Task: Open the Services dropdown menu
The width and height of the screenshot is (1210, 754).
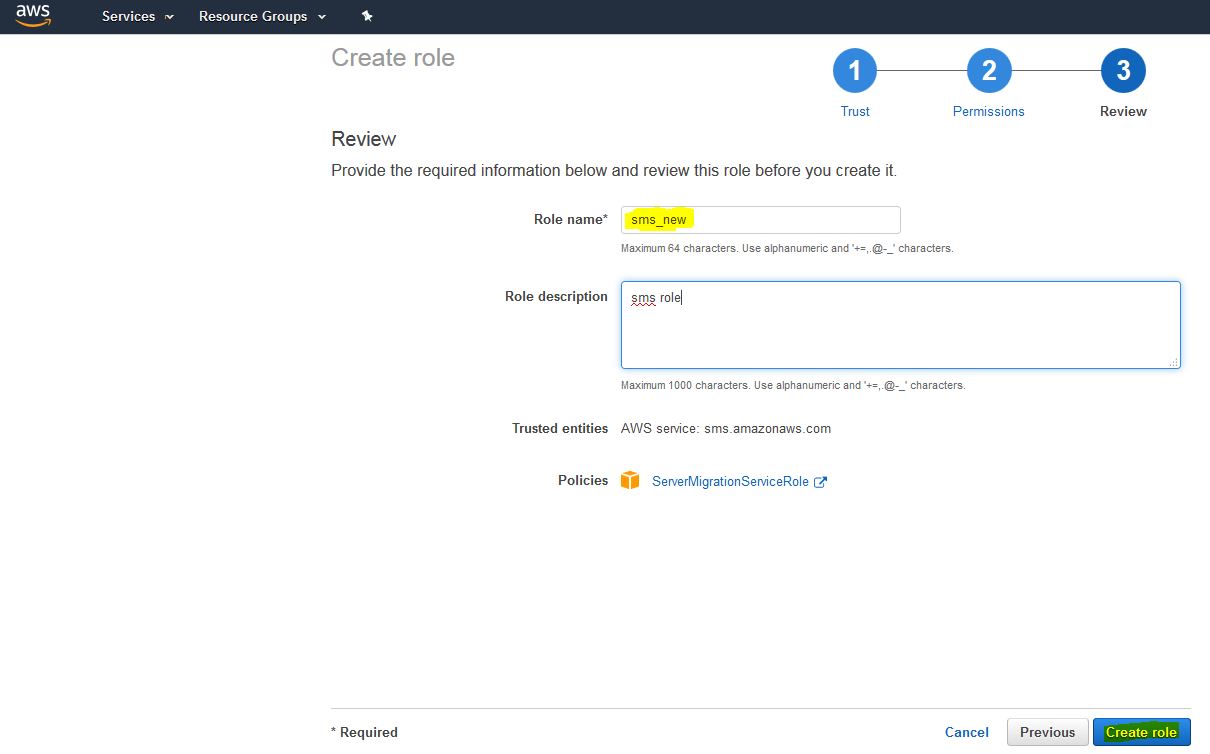Action: point(137,16)
